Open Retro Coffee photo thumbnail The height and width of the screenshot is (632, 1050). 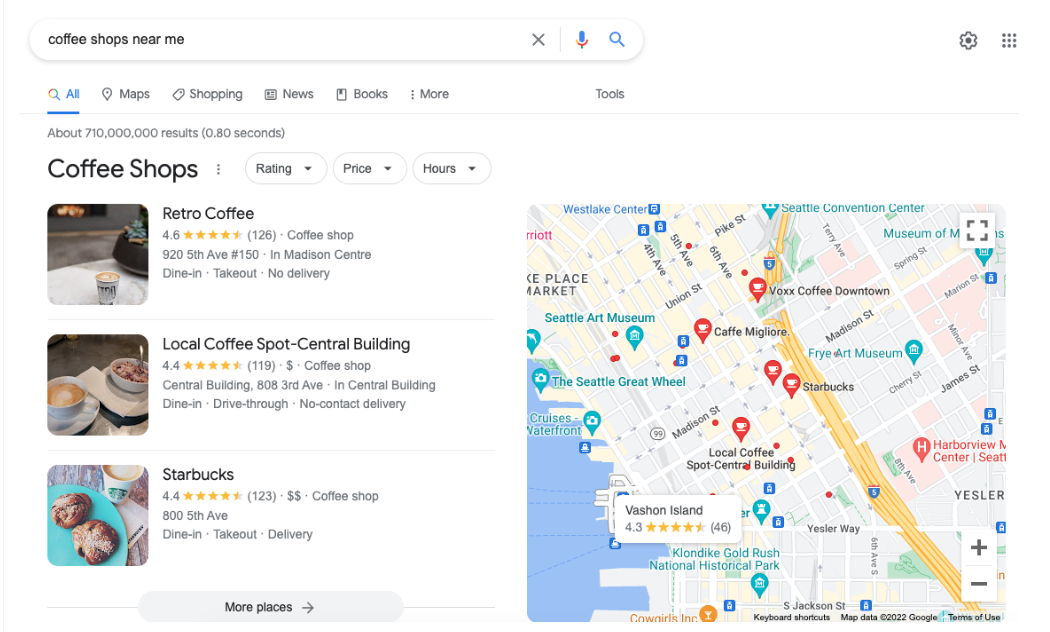tap(98, 254)
